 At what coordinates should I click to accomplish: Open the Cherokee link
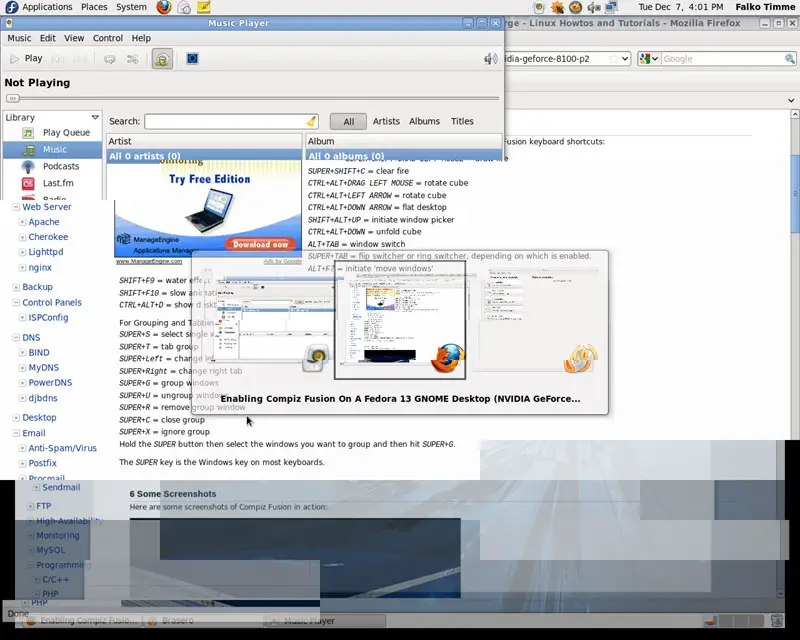[x=48, y=237]
